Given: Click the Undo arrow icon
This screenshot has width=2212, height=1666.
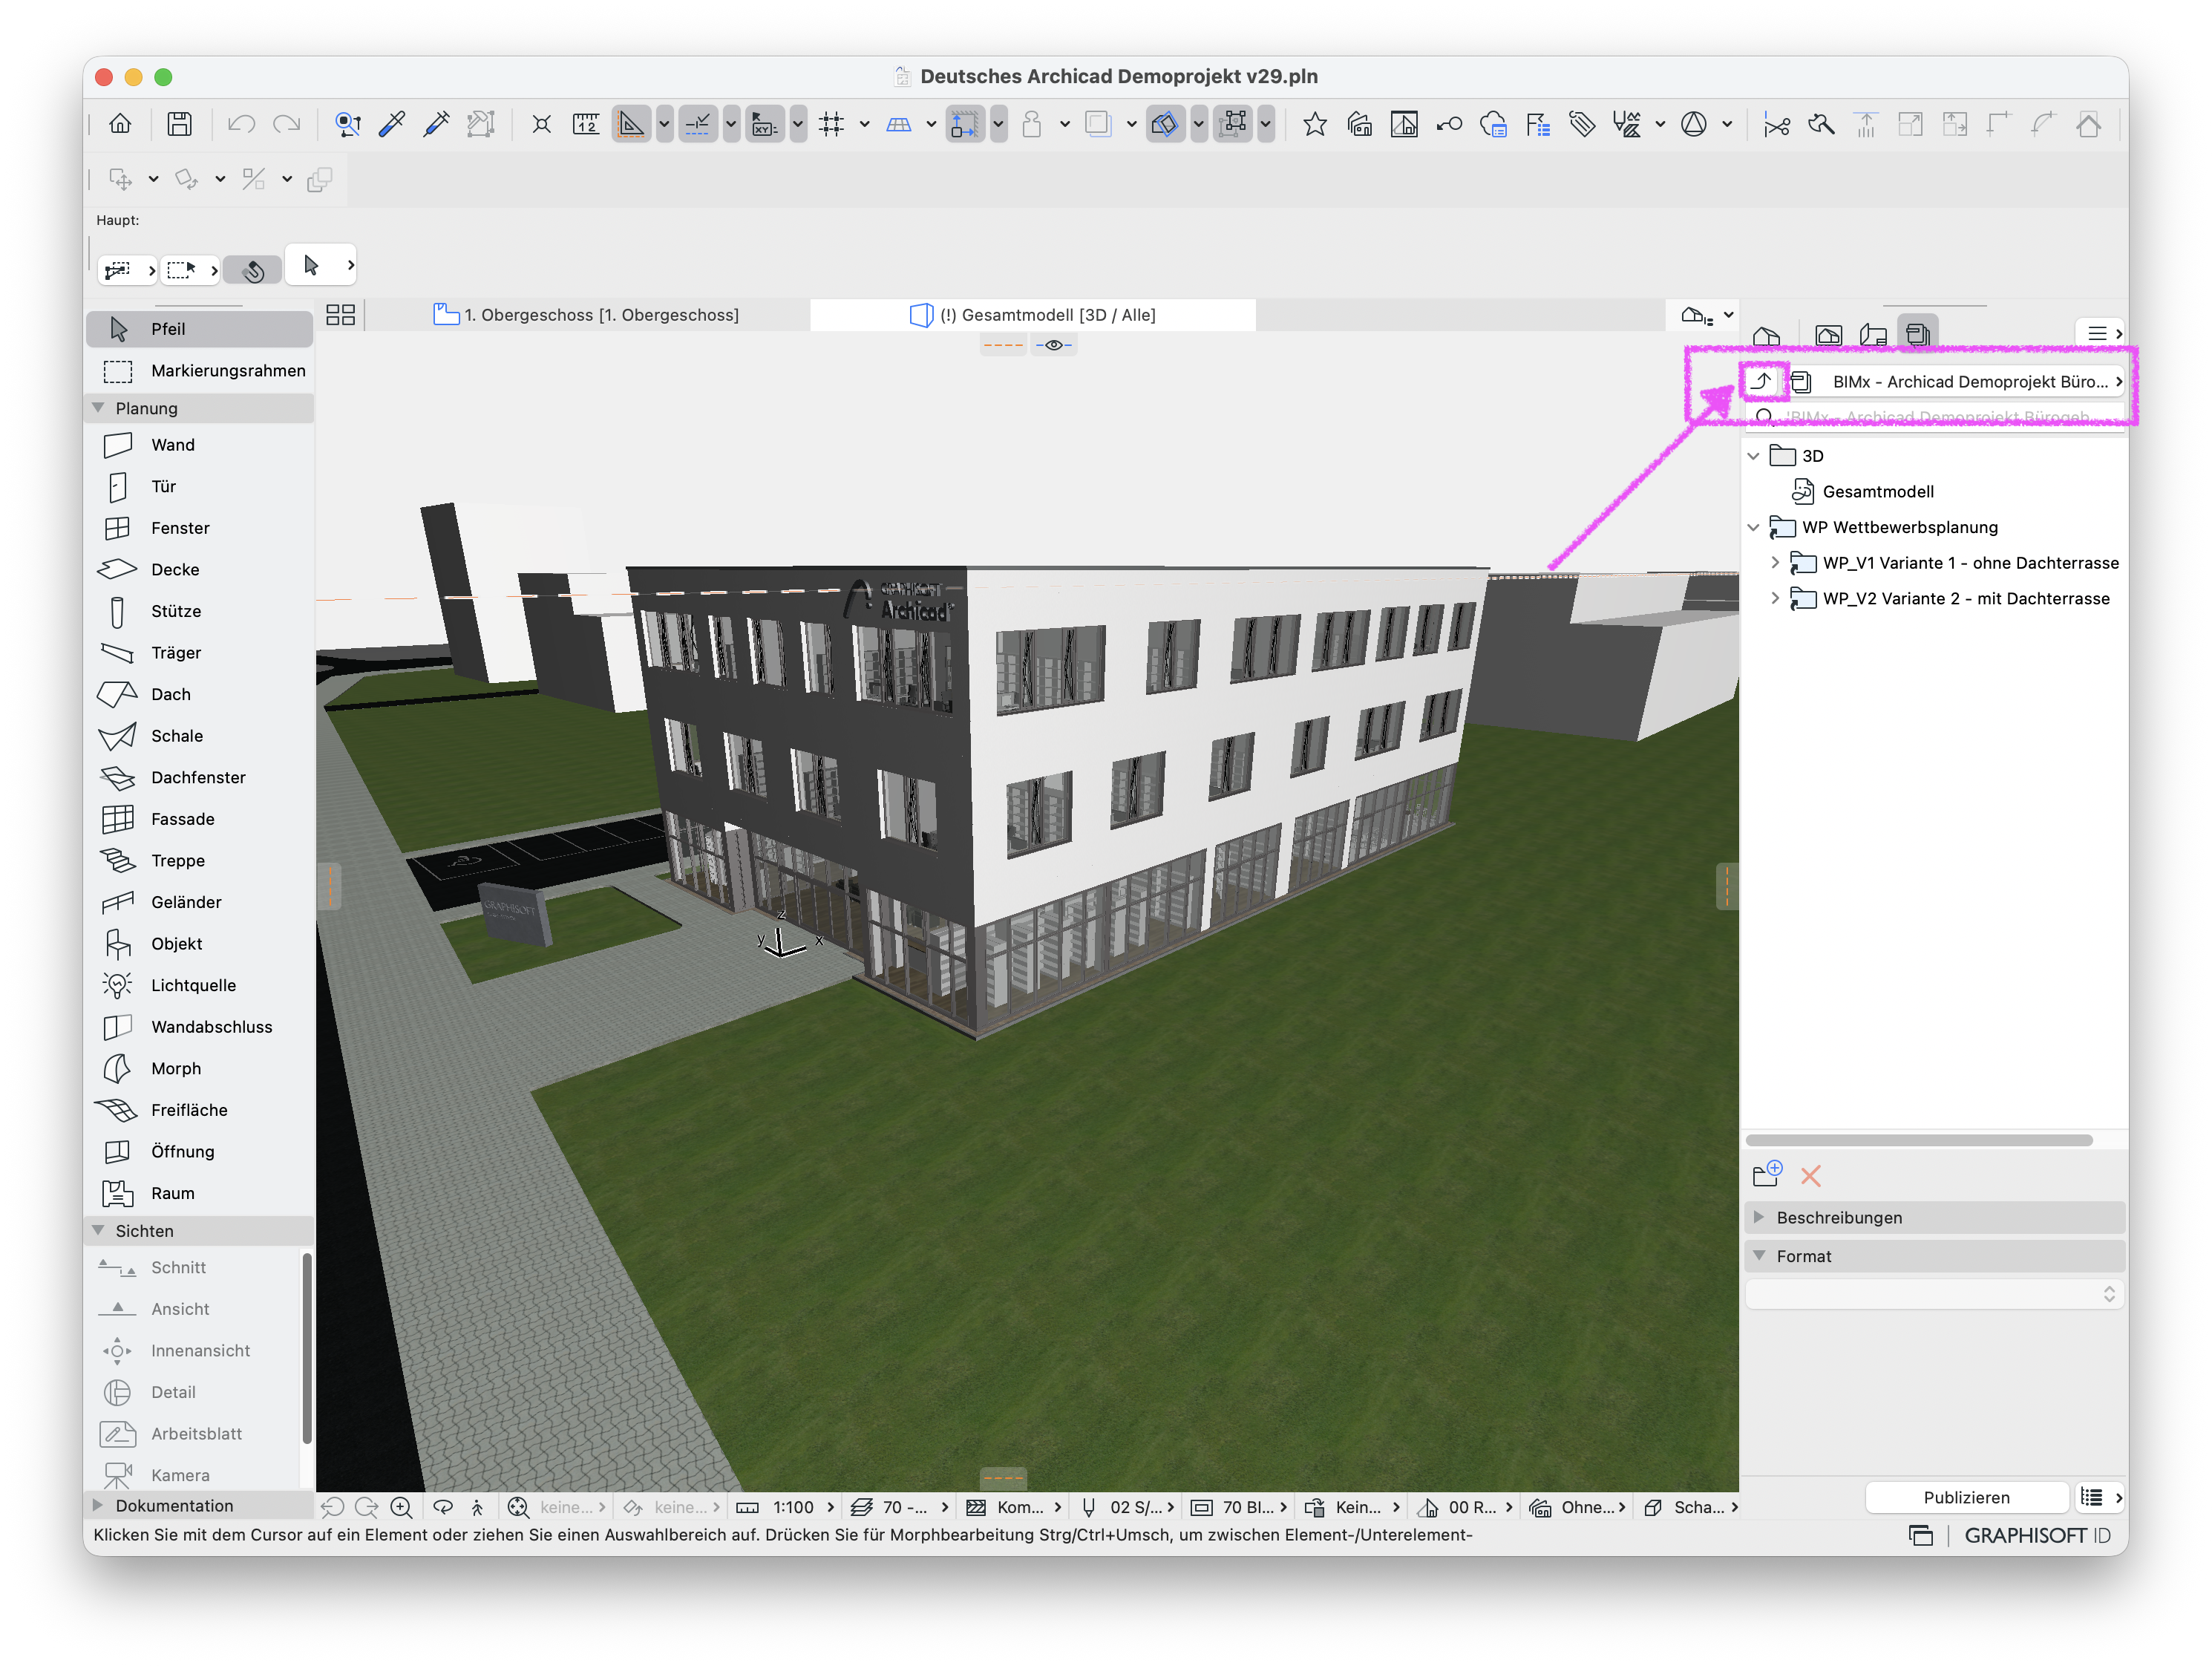Looking at the screenshot, I should coord(241,124).
